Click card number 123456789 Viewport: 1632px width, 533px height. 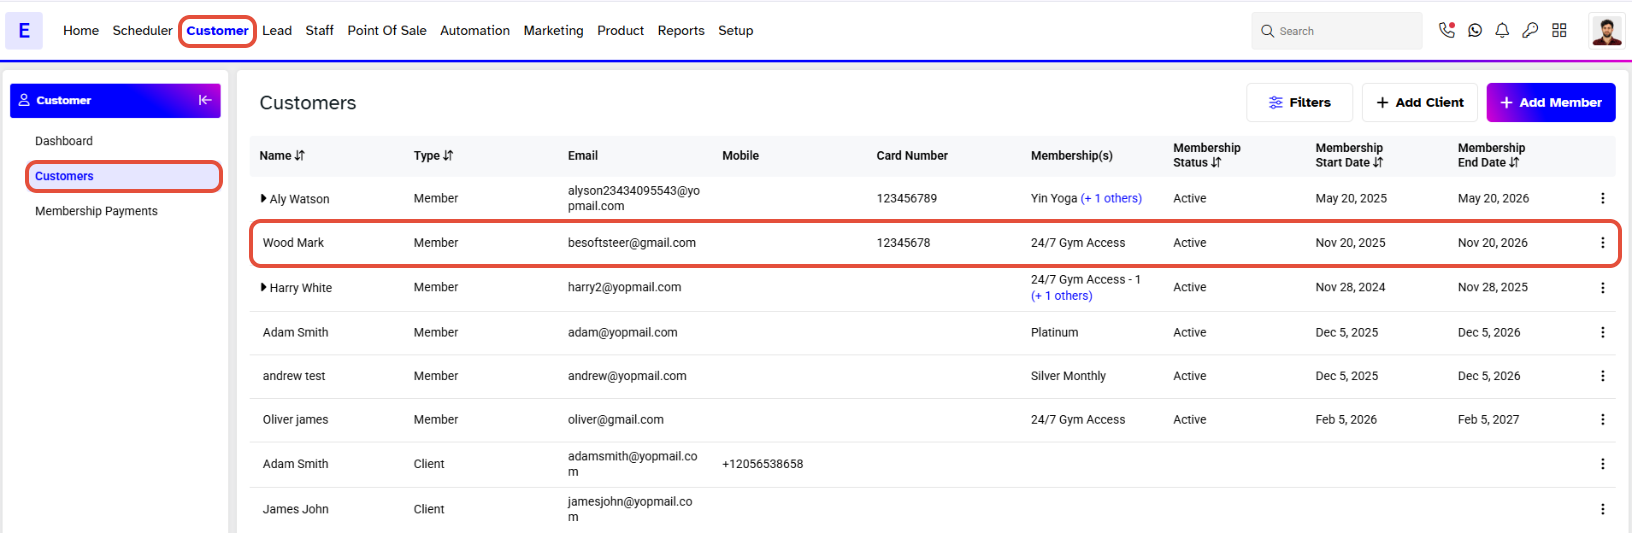(907, 198)
